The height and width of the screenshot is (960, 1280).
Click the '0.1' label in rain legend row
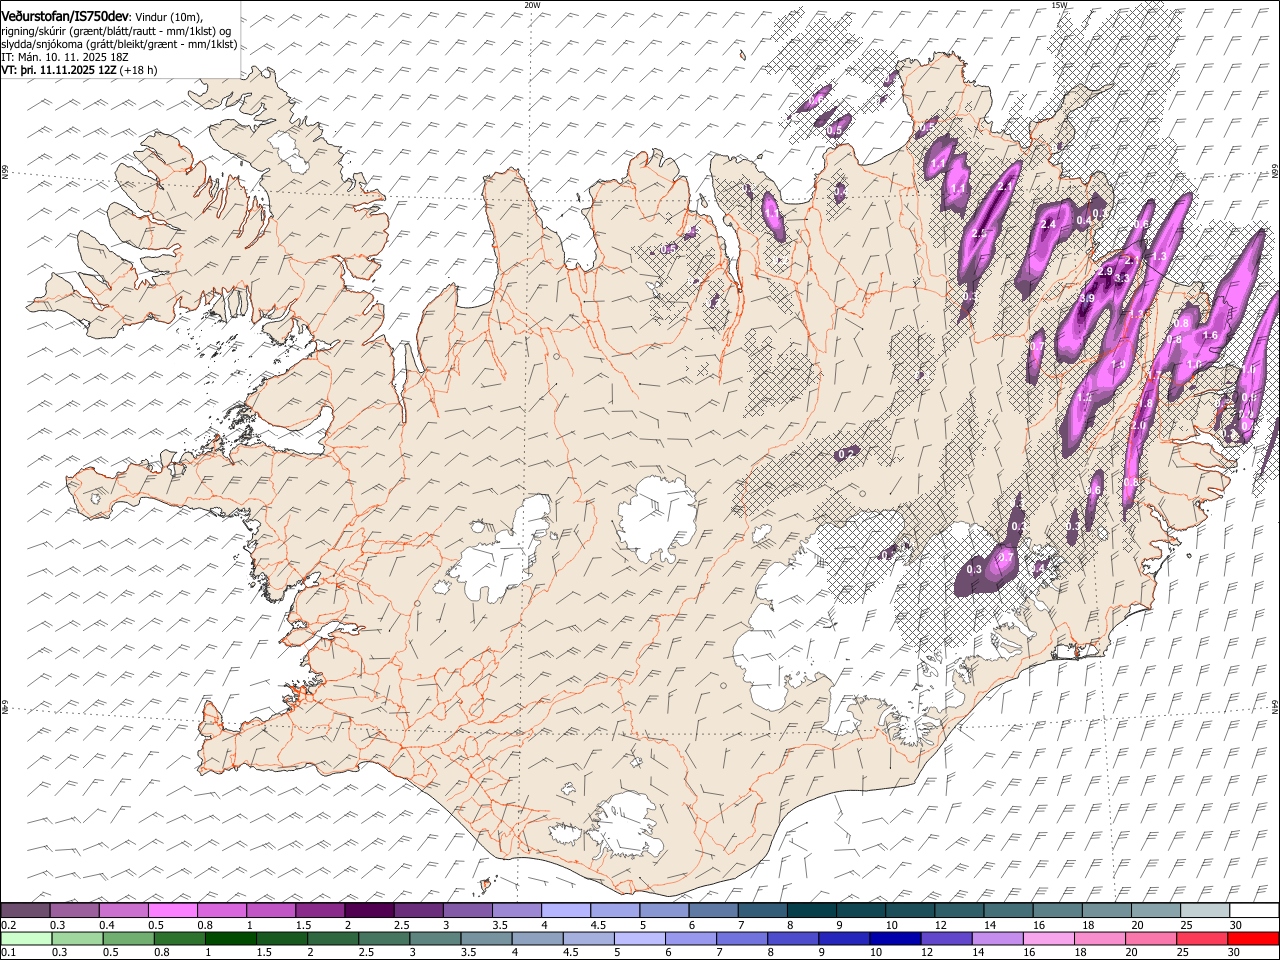click(8, 952)
